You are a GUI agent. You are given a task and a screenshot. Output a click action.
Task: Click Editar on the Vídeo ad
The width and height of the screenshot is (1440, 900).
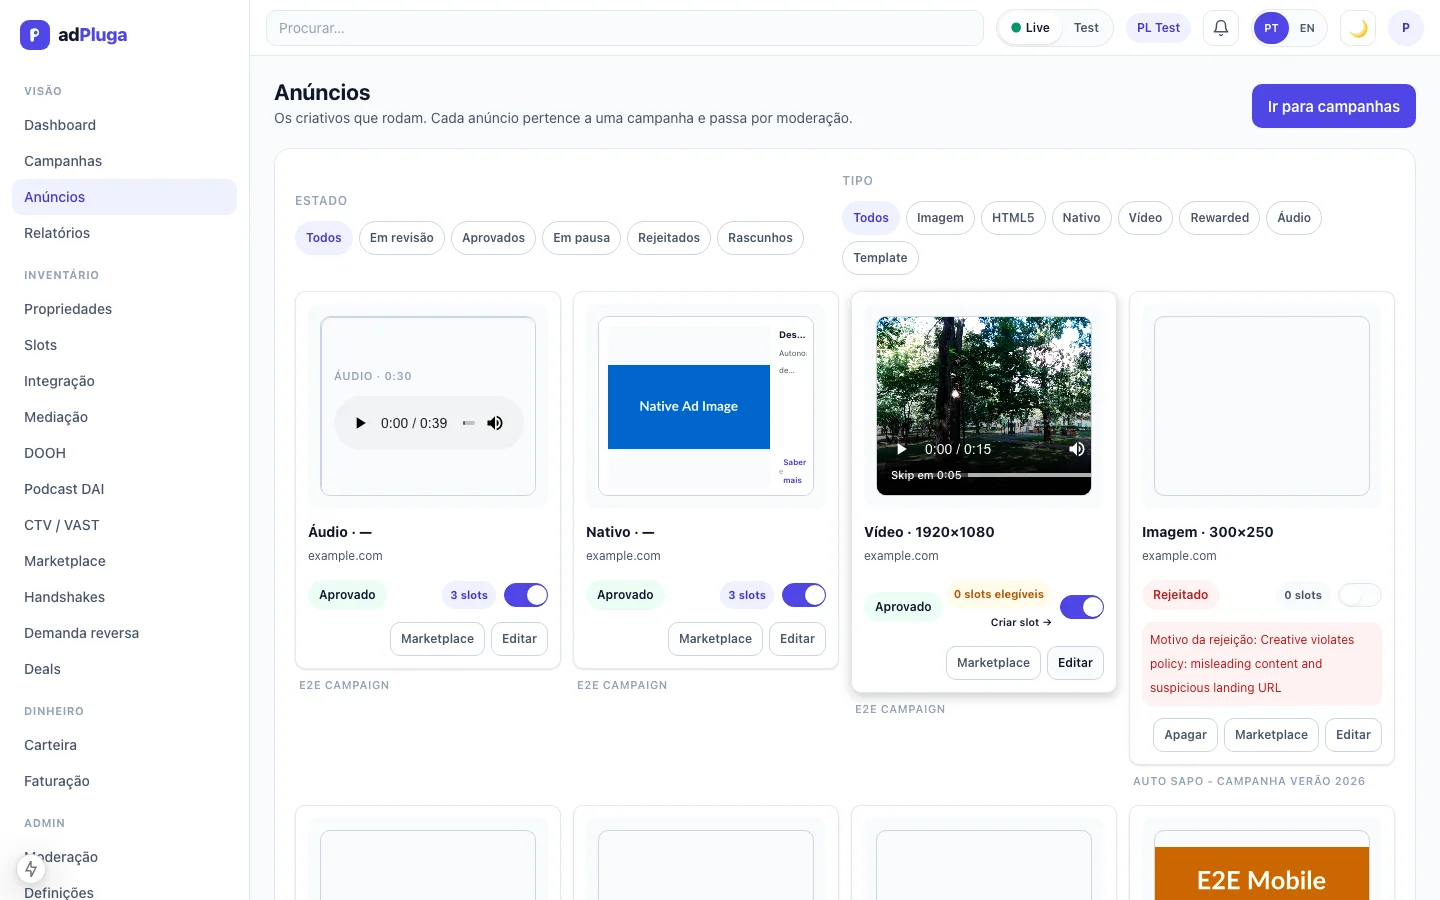(1075, 663)
